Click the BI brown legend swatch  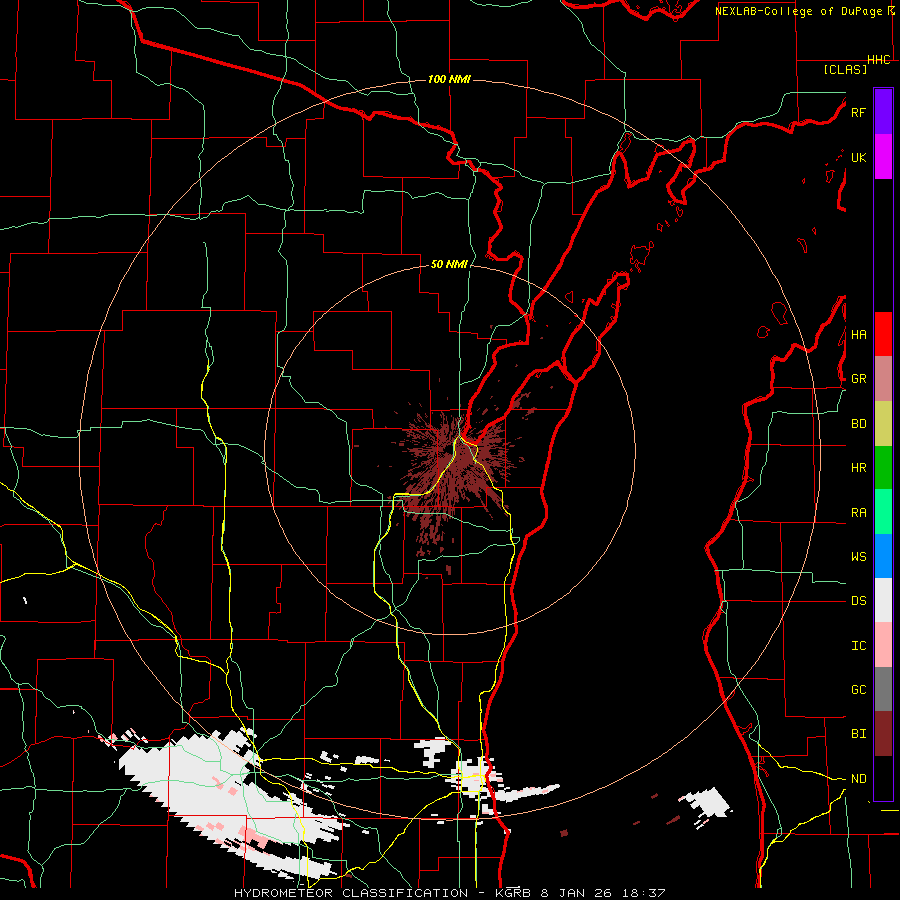pos(883,734)
